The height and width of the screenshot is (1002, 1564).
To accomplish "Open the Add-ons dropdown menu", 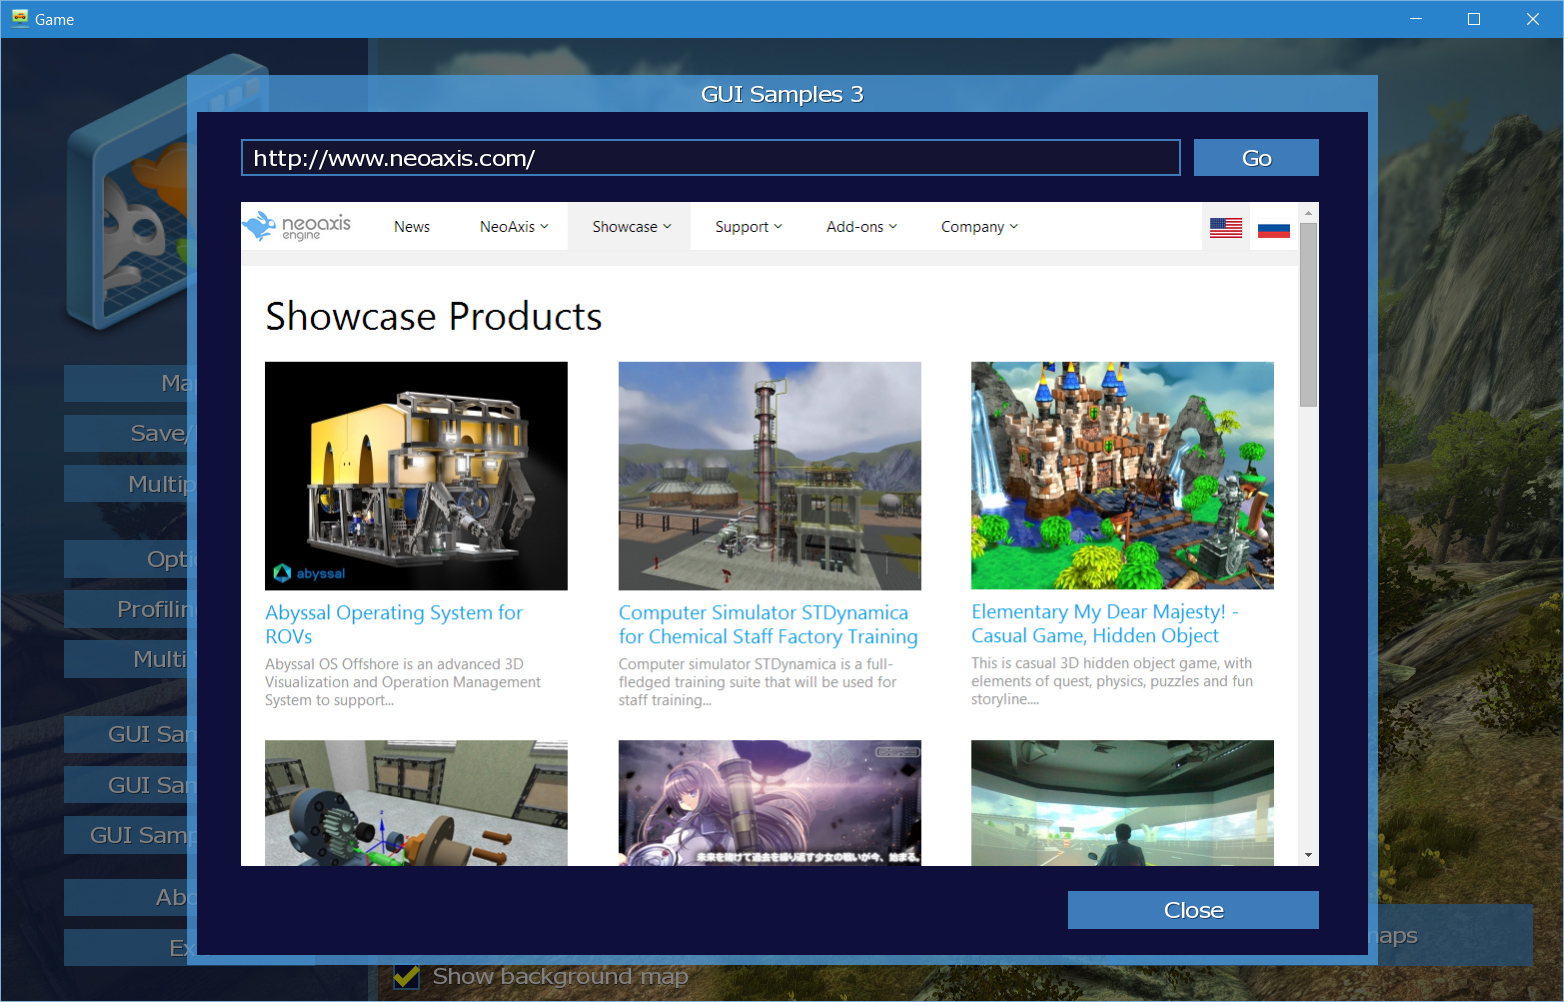I will 861,227.
